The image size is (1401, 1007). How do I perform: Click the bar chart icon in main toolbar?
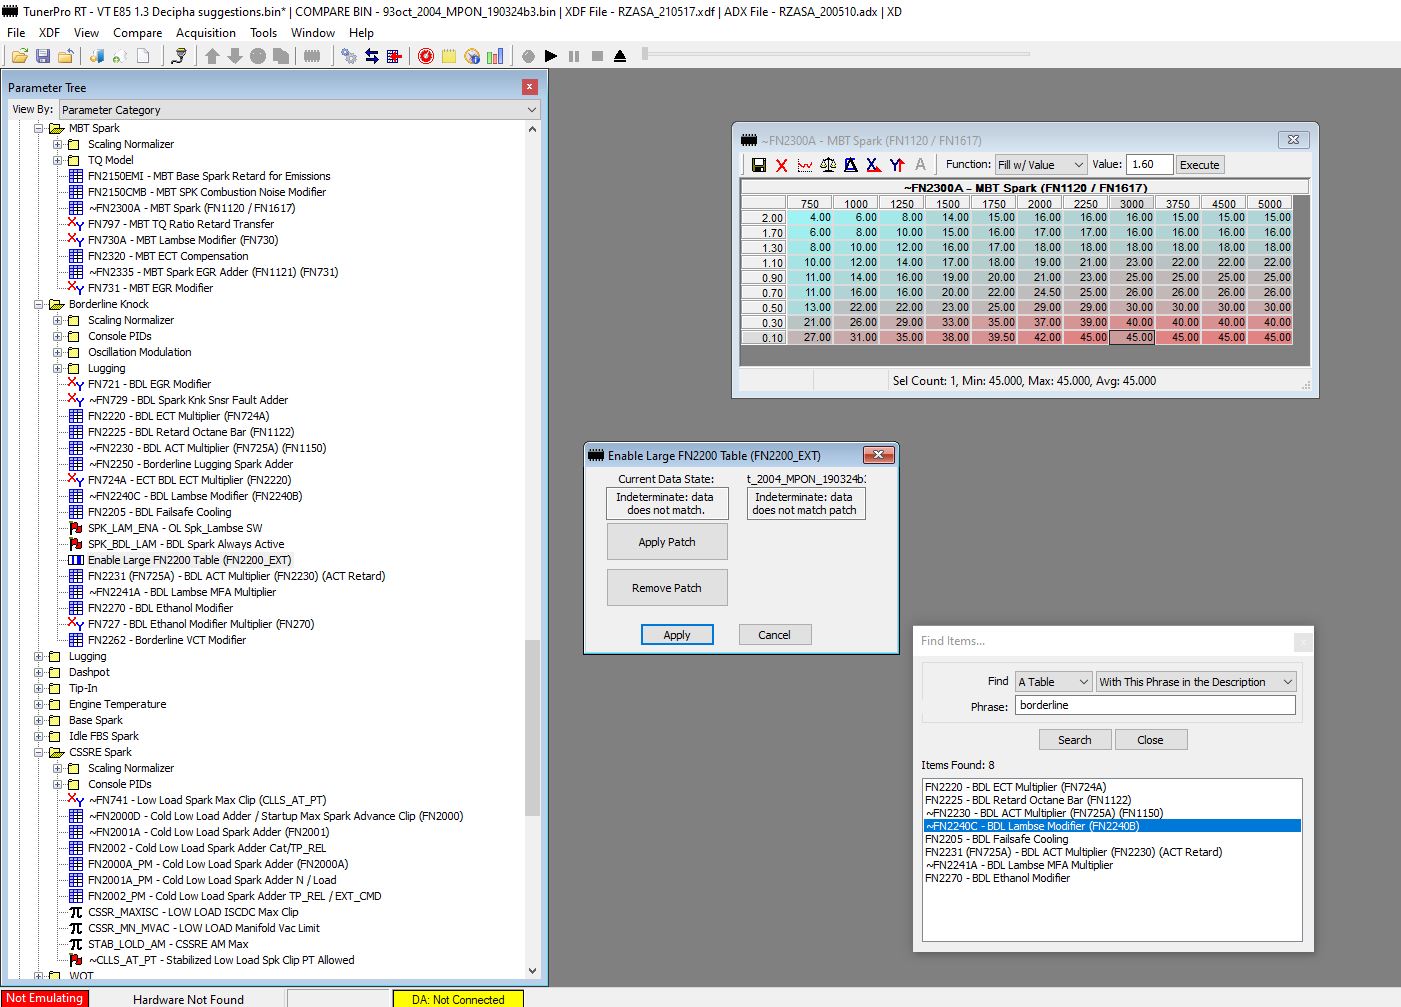coord(495,56)
